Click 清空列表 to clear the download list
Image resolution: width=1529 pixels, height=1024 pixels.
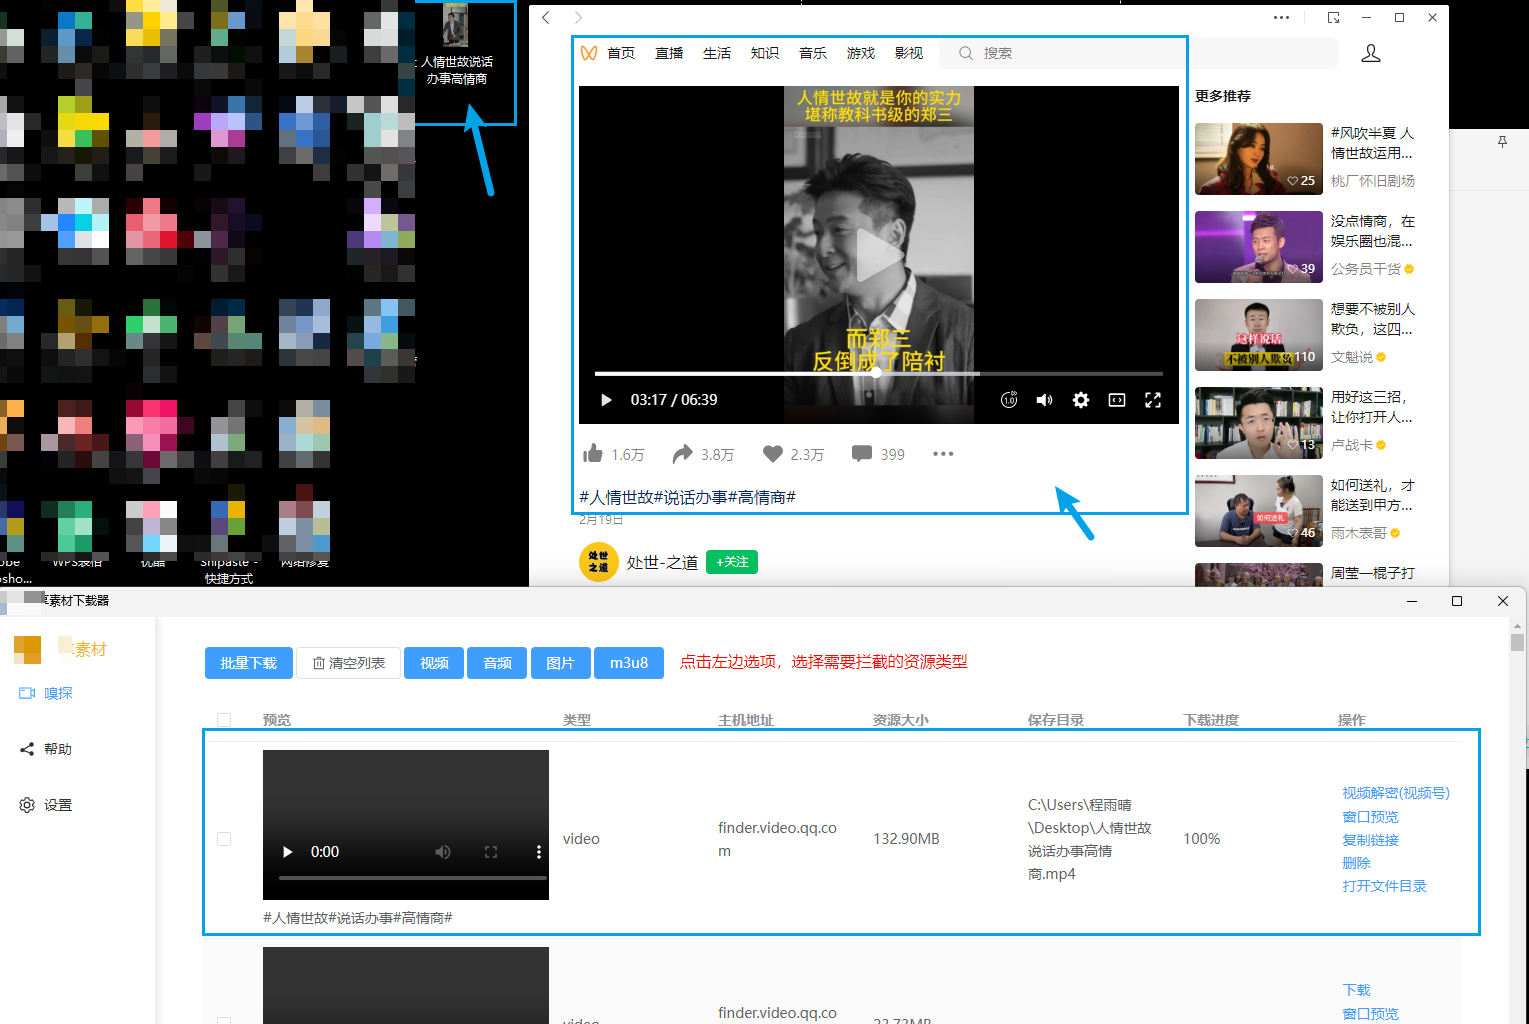[349, 663]
